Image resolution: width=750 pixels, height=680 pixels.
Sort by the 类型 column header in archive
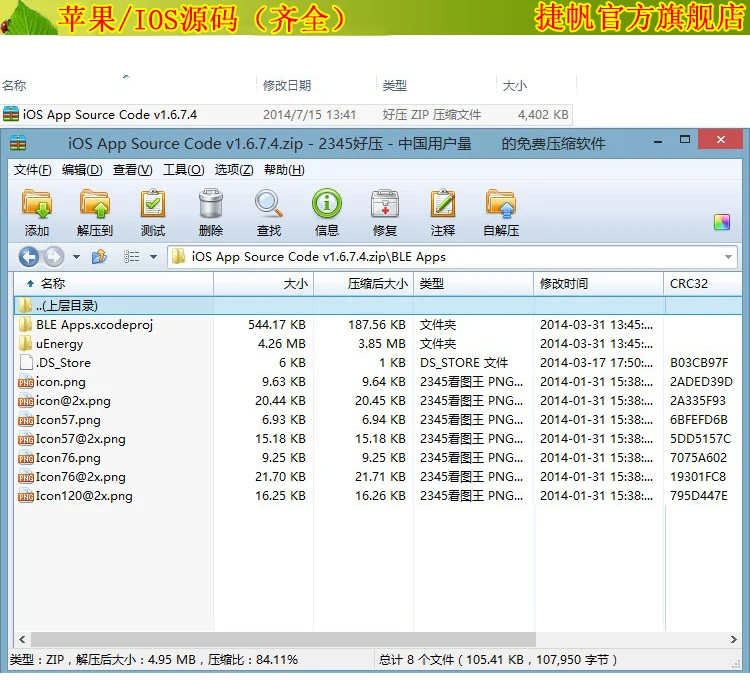point(474,284)
